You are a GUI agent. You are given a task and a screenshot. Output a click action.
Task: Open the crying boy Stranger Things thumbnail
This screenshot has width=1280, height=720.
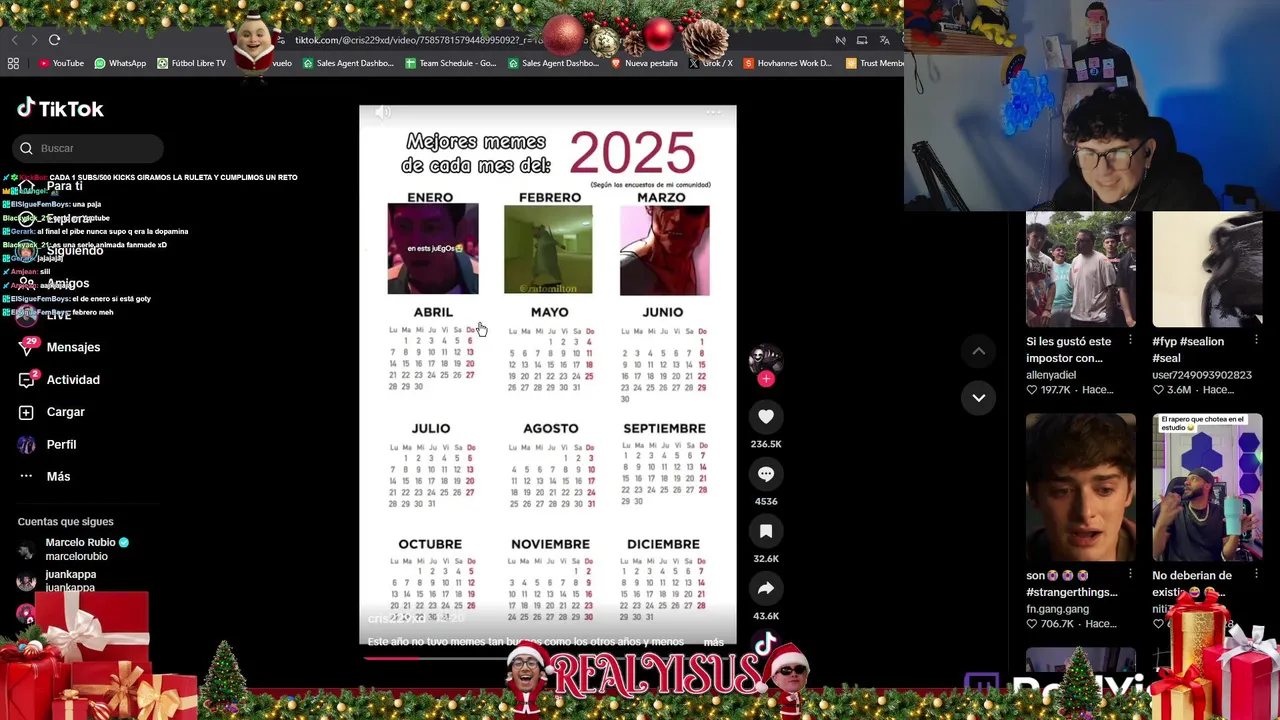tap(1081, 488)
